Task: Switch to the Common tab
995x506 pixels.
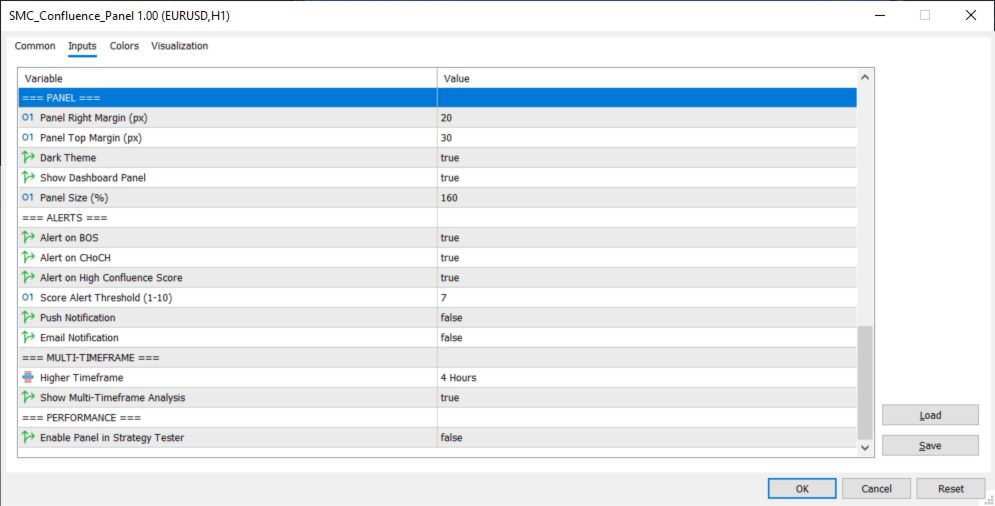Action: pos(35,46)
